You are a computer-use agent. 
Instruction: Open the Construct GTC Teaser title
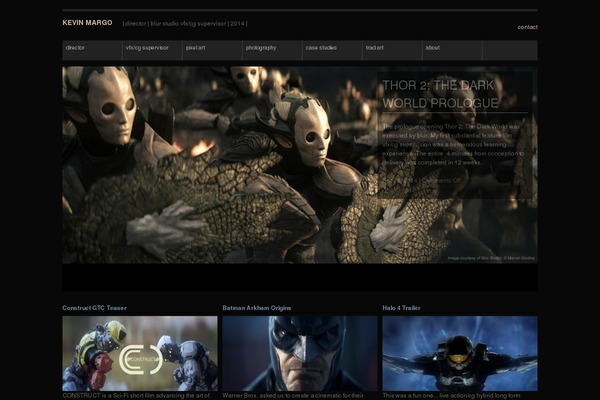tap(94, 308)
